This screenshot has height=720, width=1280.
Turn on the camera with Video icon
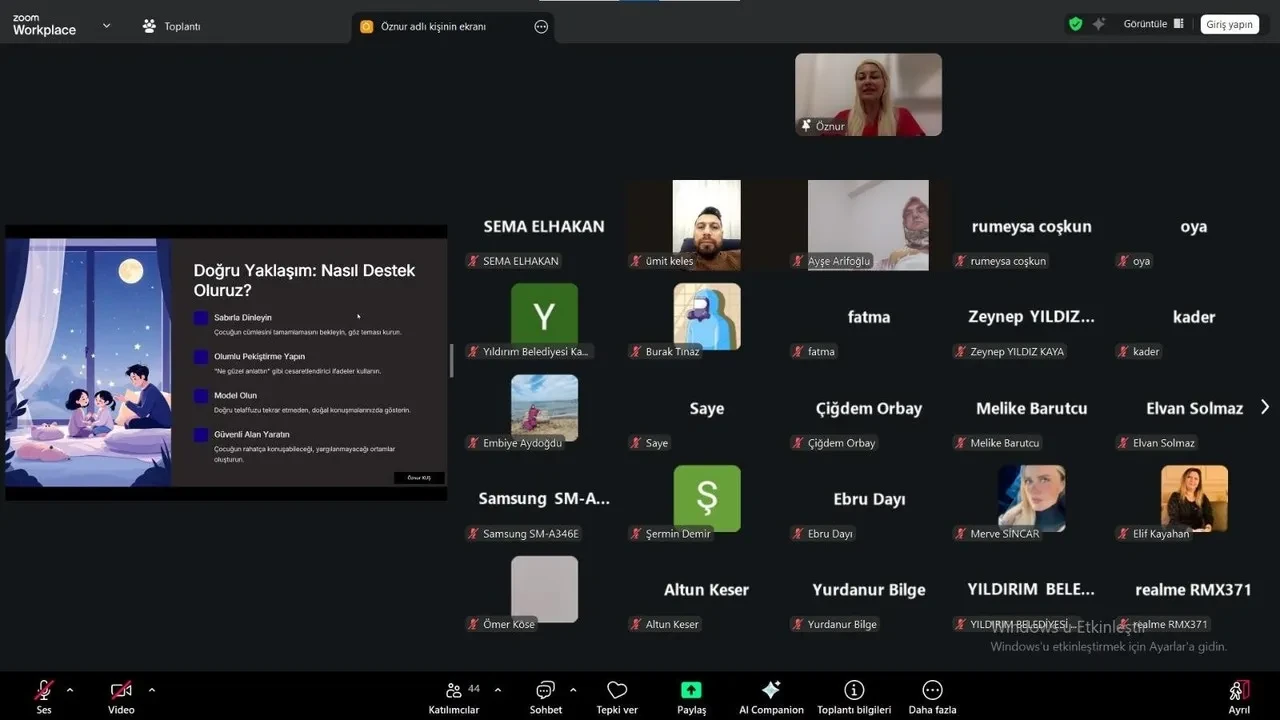tap(121, 690)
